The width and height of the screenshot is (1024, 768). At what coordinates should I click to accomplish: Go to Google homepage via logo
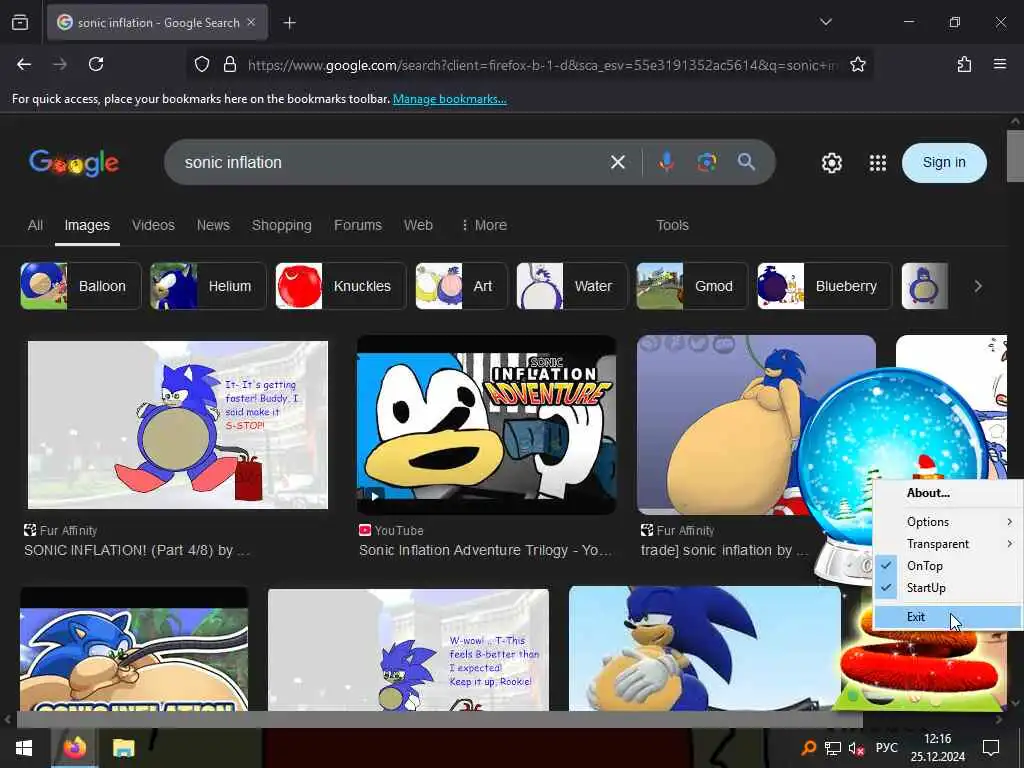pyautogui.click(x=74, y=163)
